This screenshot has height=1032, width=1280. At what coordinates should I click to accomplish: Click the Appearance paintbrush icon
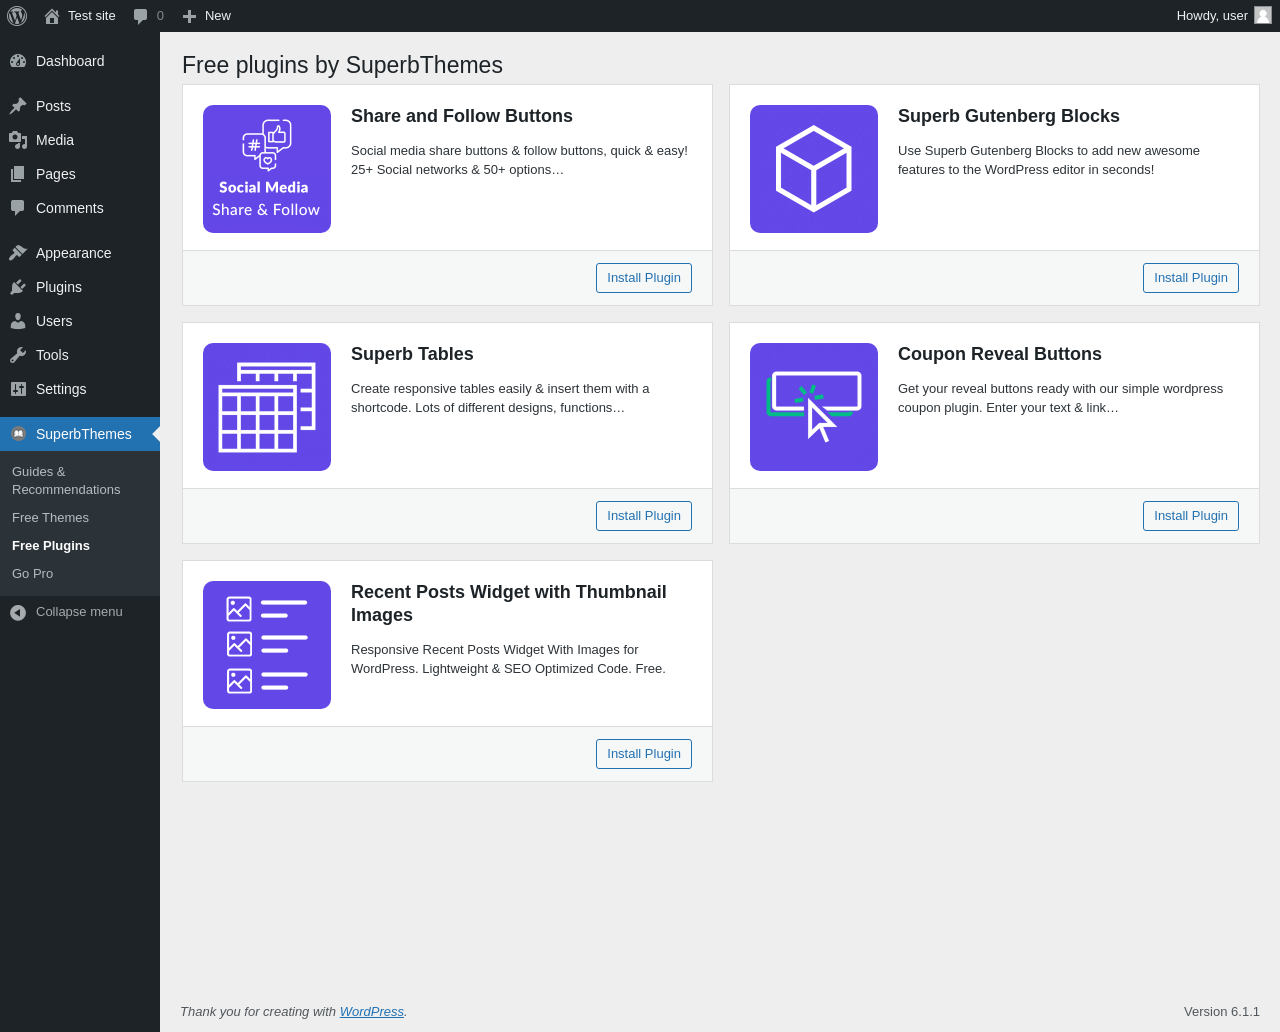[18, 253]
